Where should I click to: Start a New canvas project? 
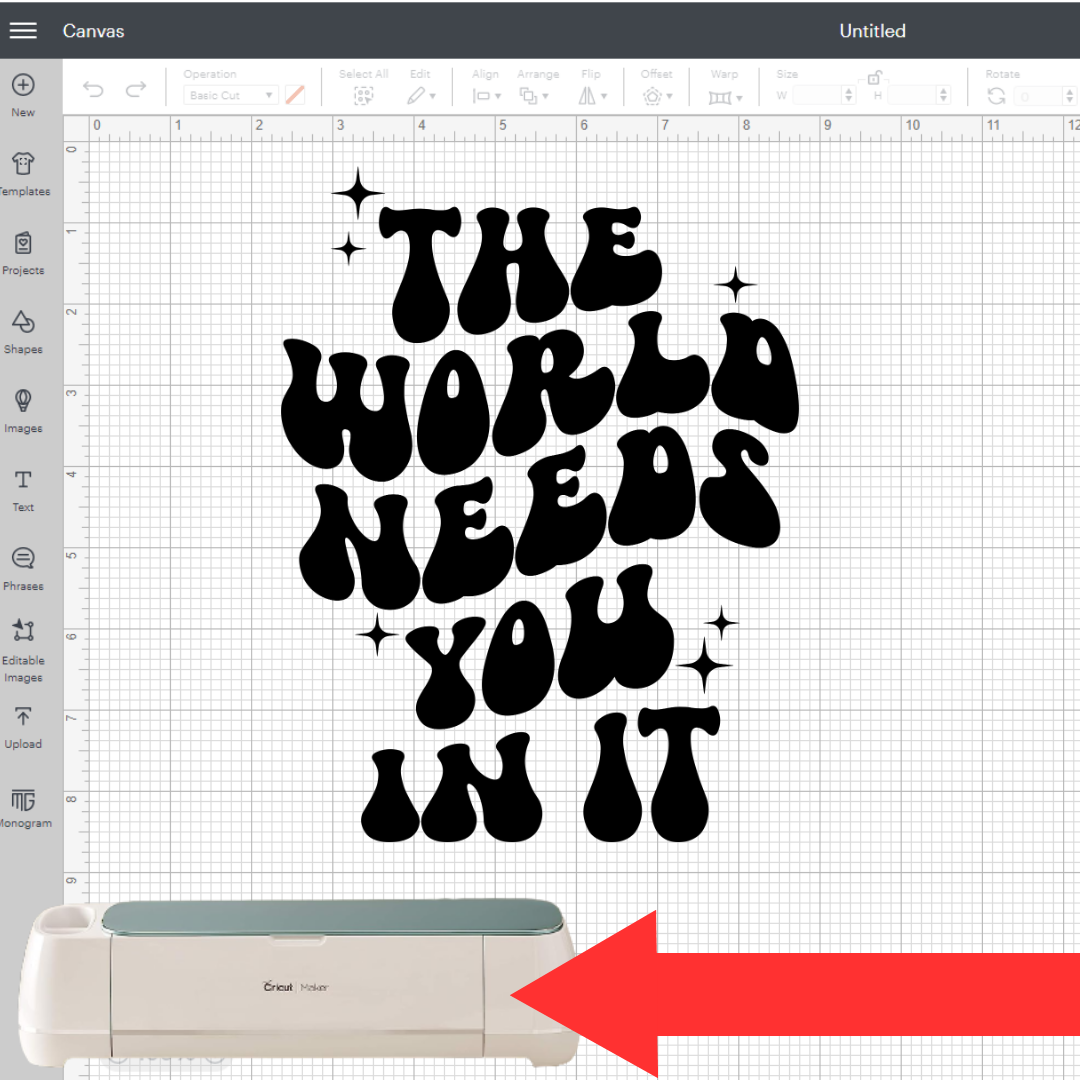pyautogui.click(x=23, y=95)
